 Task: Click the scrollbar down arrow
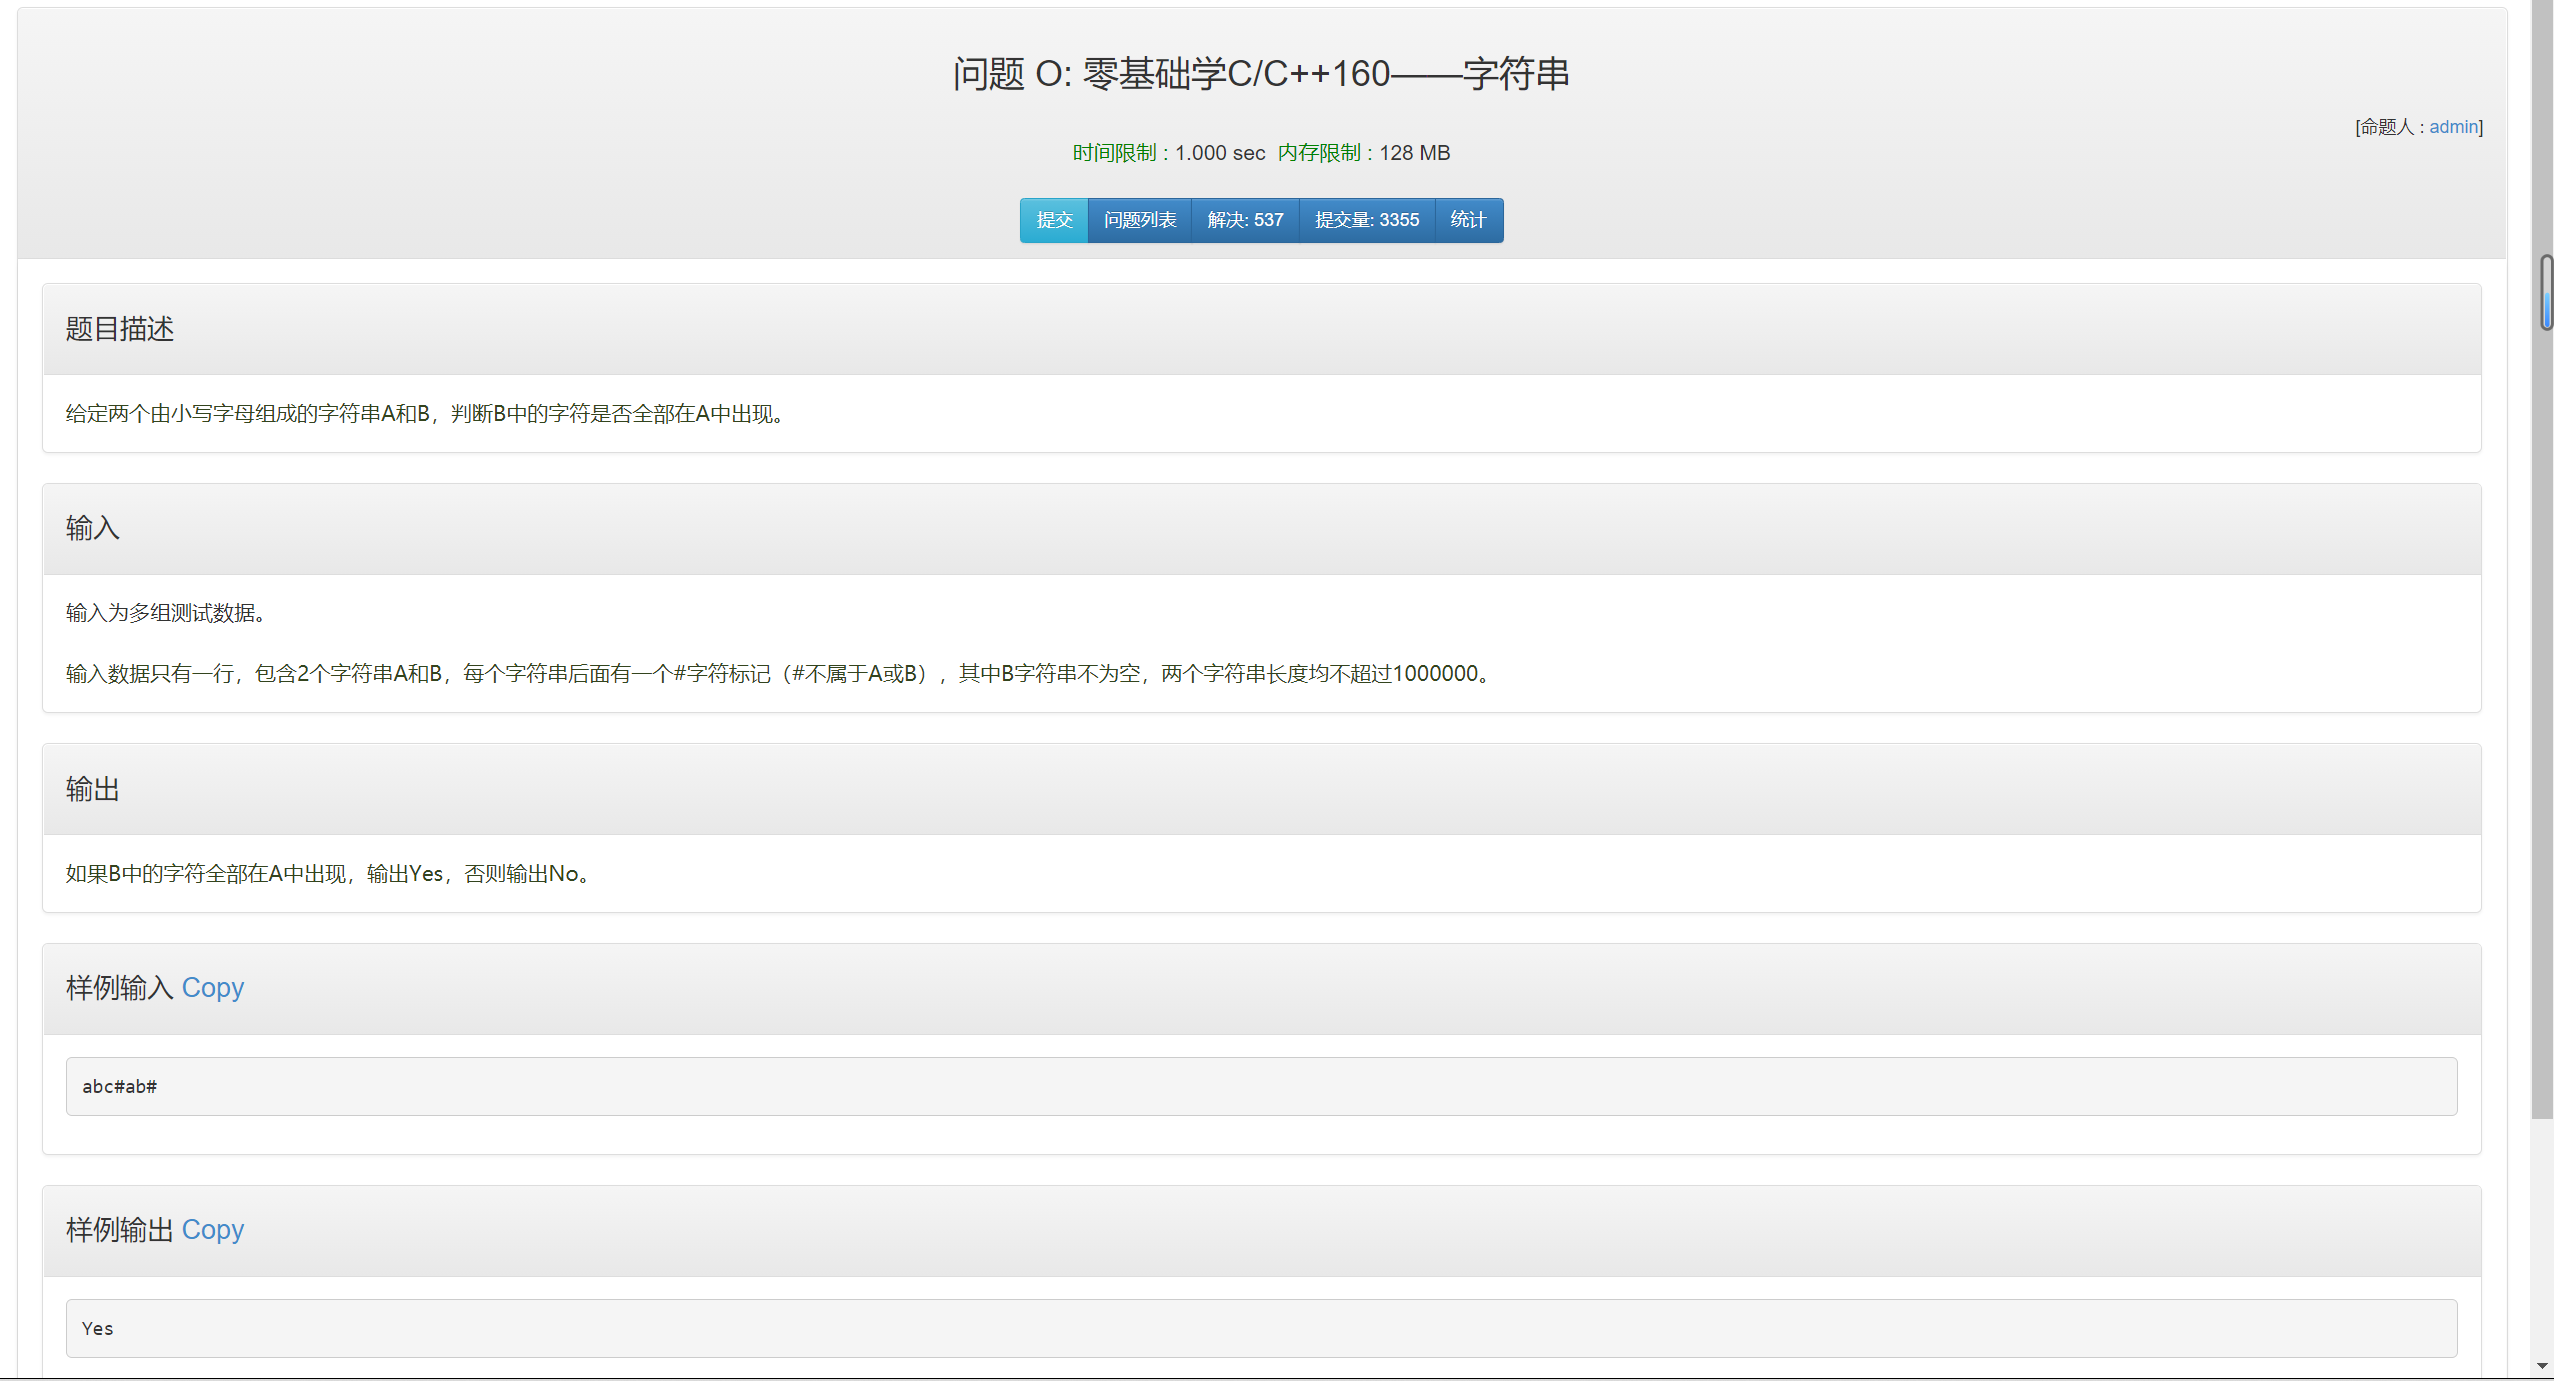click(2542, 1366)
